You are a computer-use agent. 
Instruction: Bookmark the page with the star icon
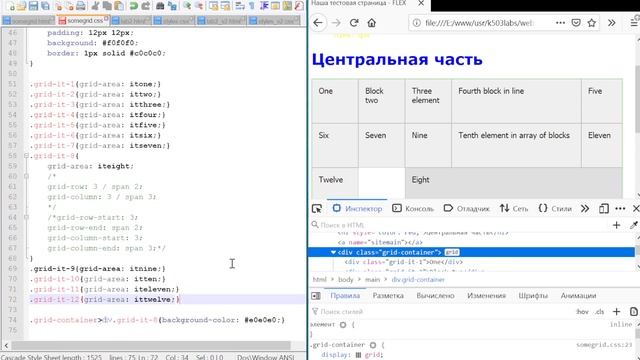click(591, 23)
